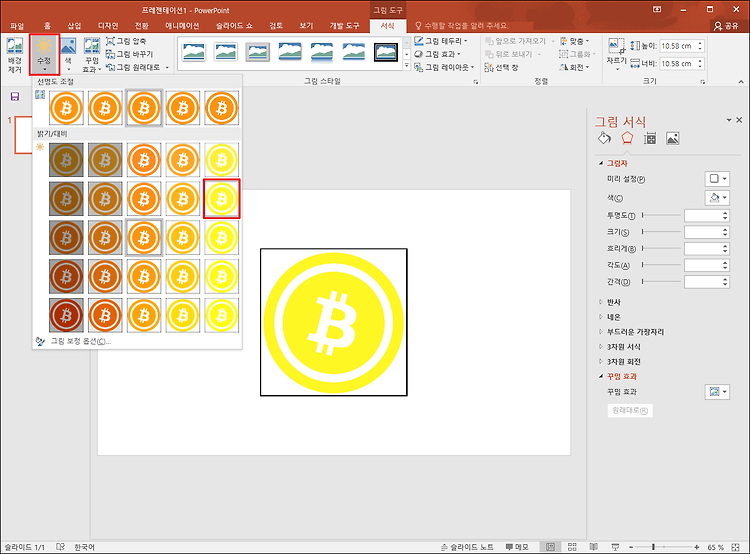
Task: Open the Size & Properties pane icon
Action: tap(650, 139)
